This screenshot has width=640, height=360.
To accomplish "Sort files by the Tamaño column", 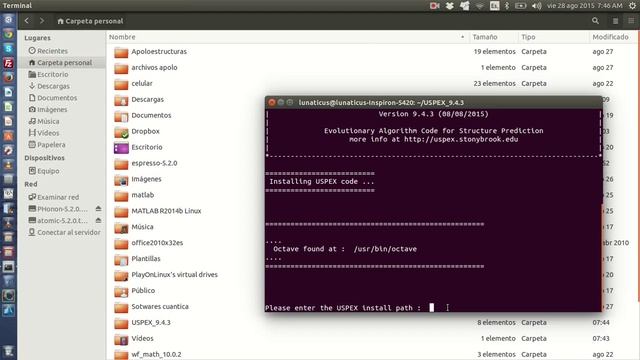I will pyautogui.click(x=493, y=37).
